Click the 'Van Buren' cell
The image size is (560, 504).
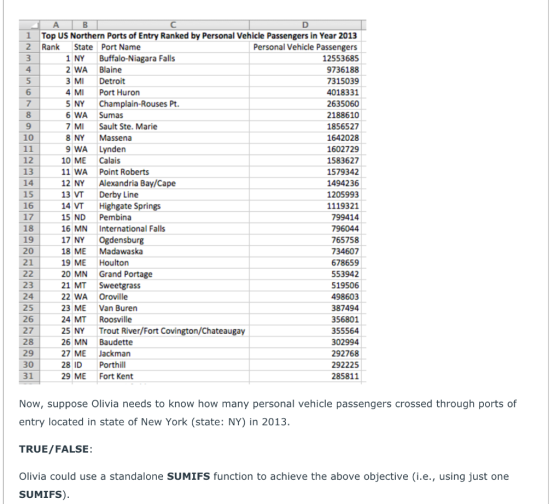pyautogui.click(x=173, y=308)
